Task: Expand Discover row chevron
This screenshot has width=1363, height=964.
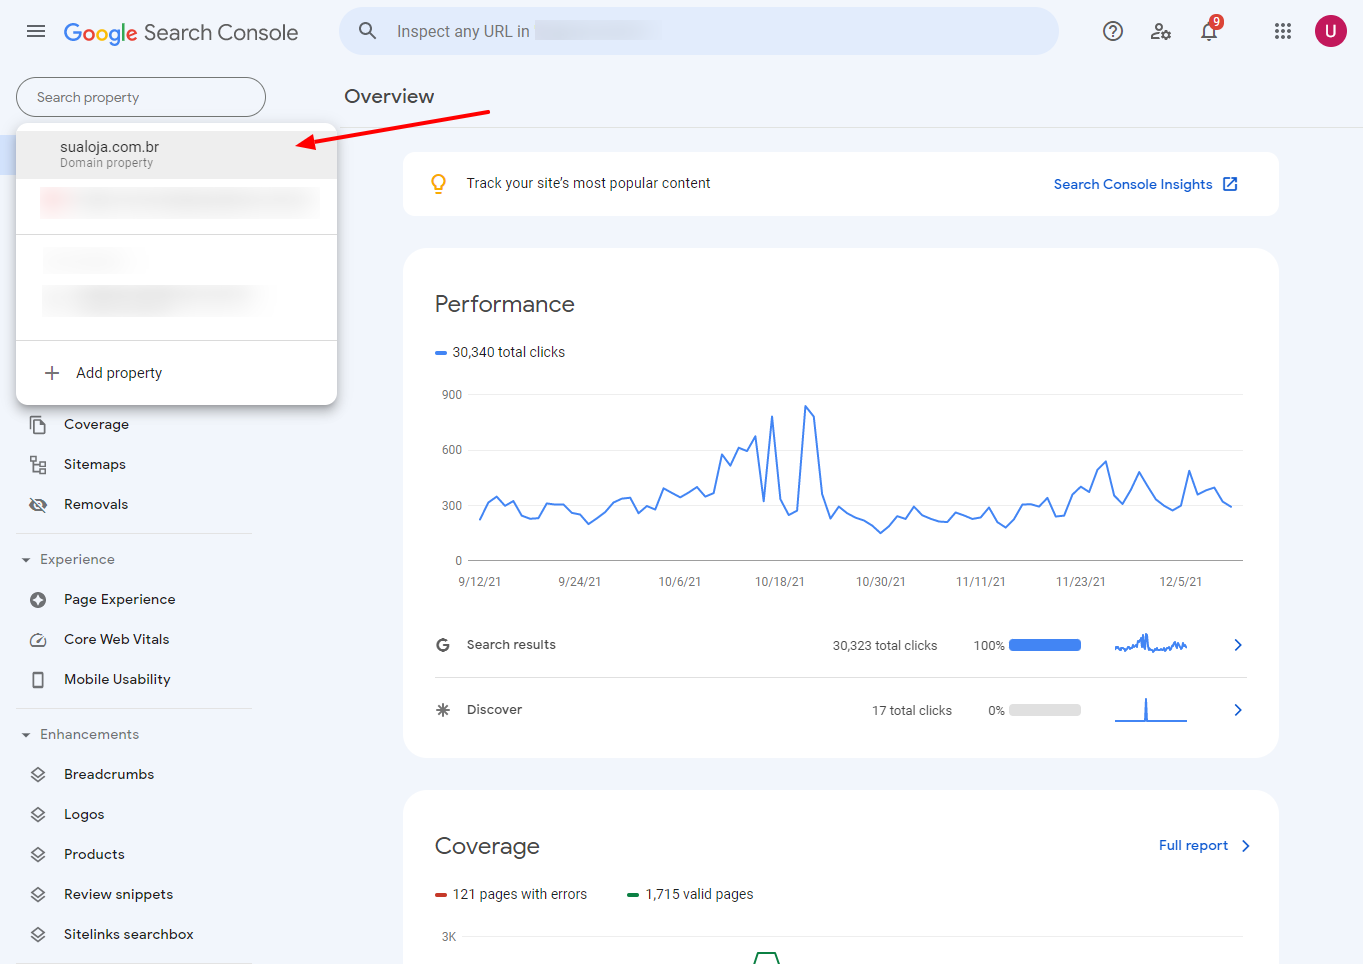Action: point(1238,710)
